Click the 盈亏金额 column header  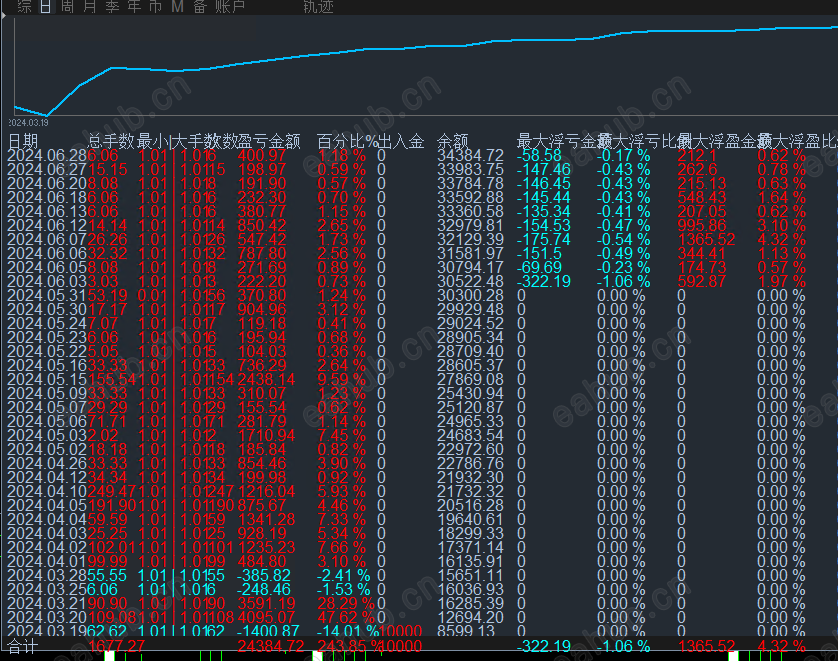[268, 142]
